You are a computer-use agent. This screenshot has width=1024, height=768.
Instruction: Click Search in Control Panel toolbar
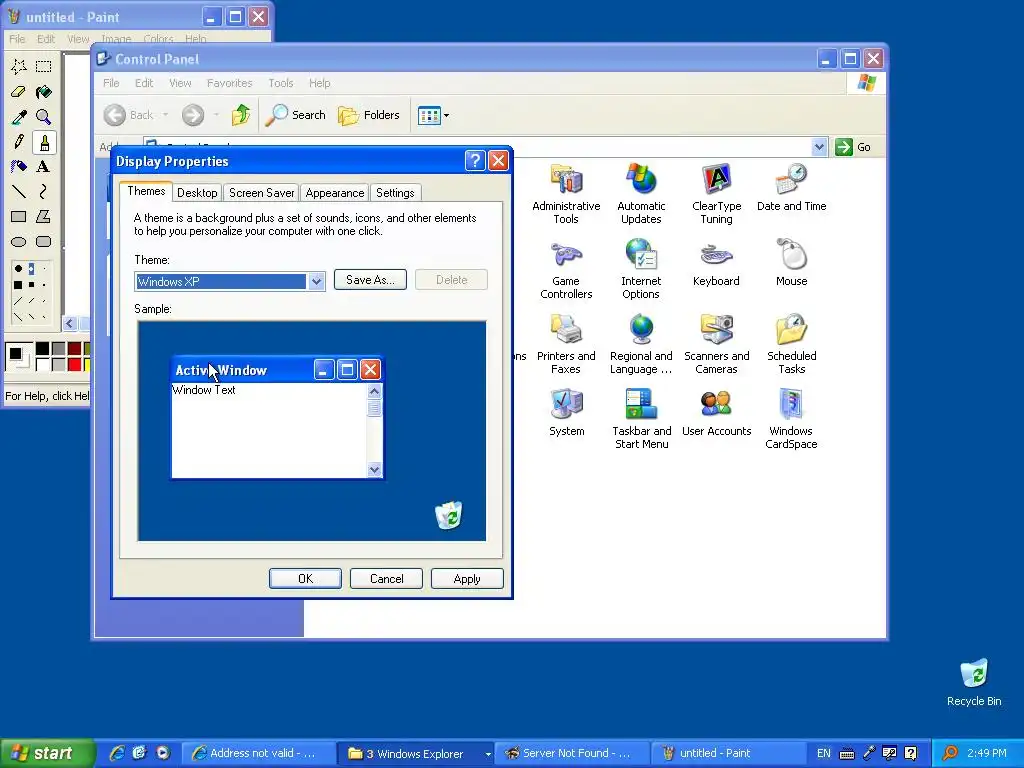295,115
